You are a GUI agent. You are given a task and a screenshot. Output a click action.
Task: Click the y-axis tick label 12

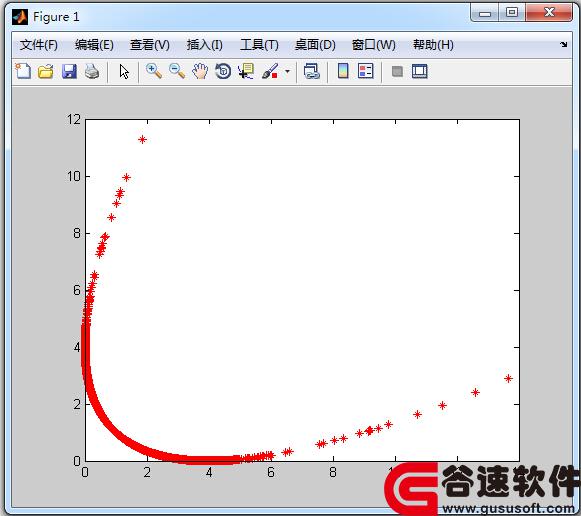(x=73, y=119)
